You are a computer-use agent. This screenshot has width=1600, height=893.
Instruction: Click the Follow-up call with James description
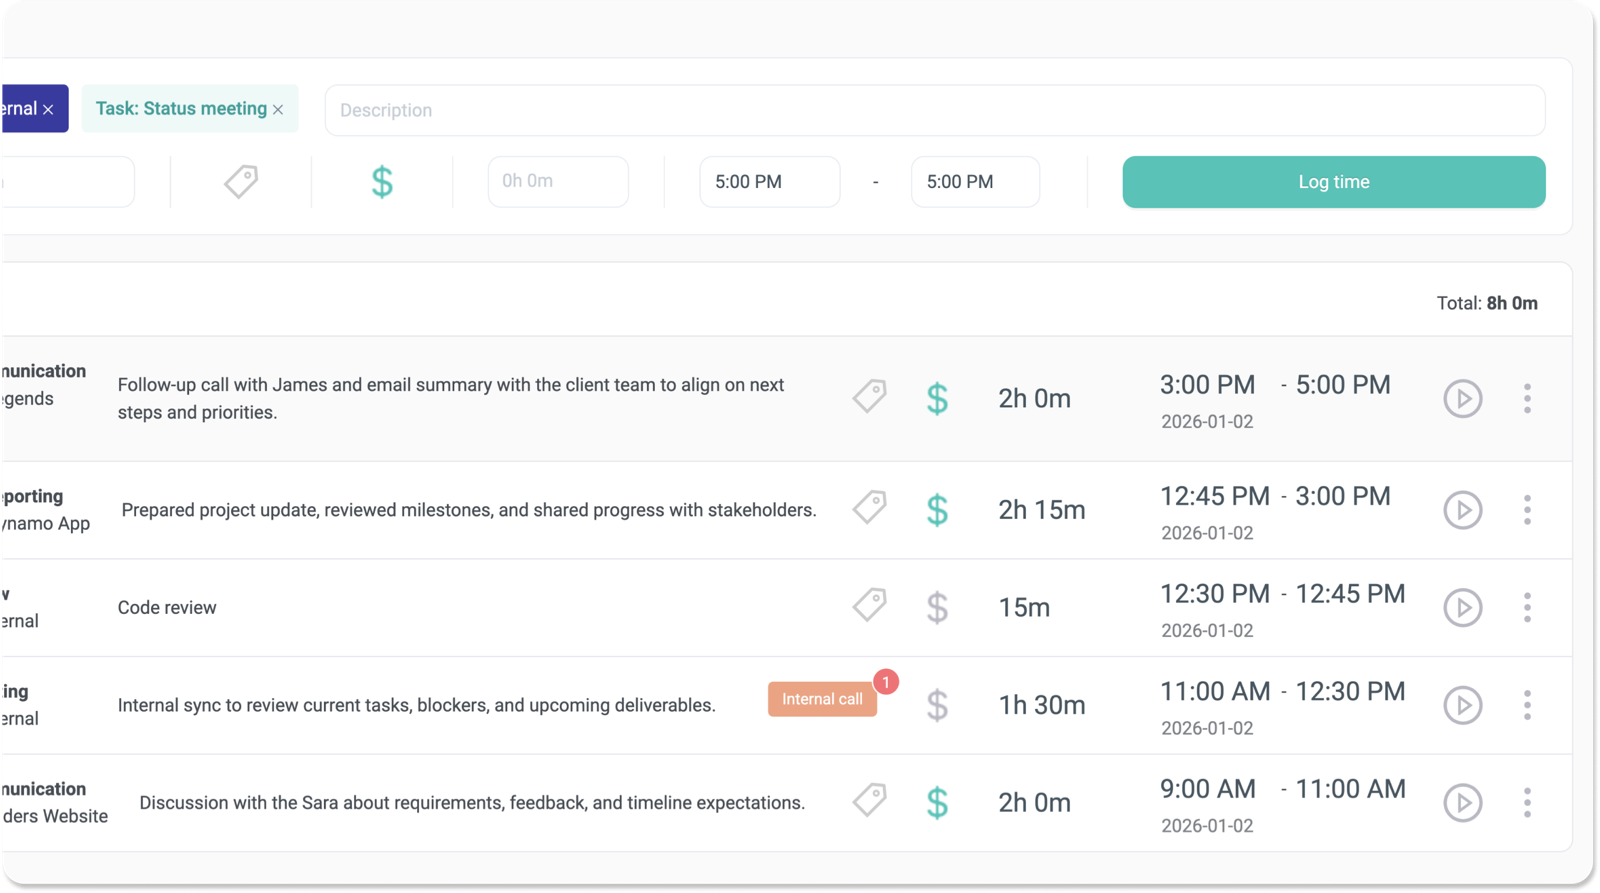(x=451, y=398)
